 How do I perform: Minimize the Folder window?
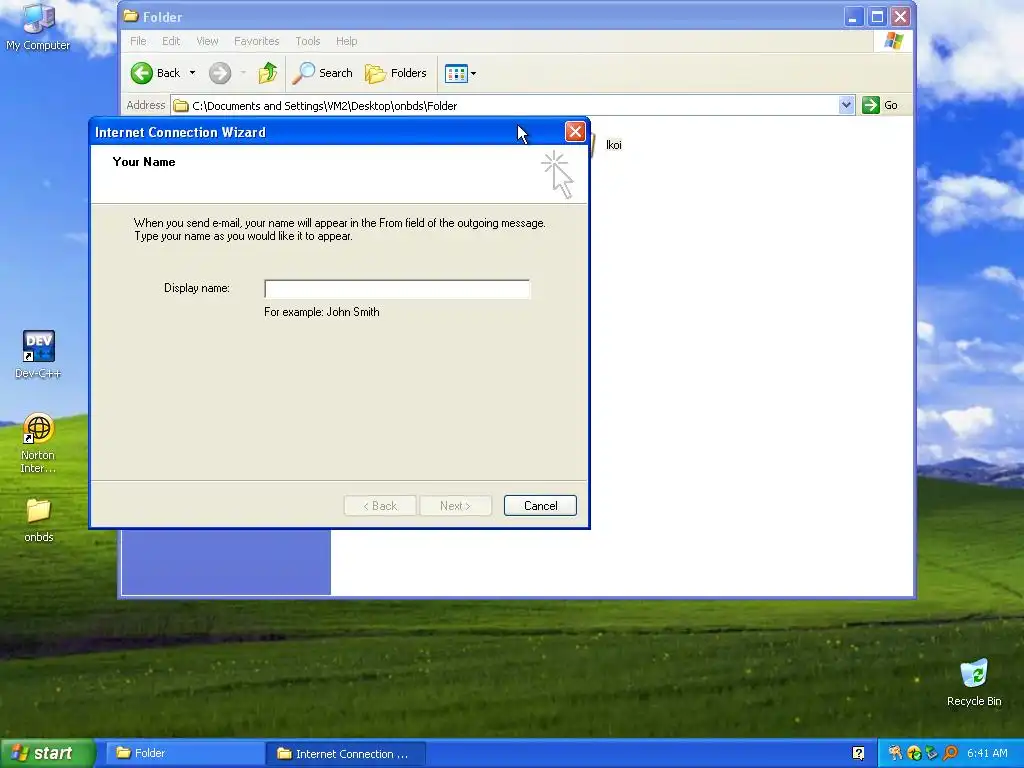tap(852, 16)
